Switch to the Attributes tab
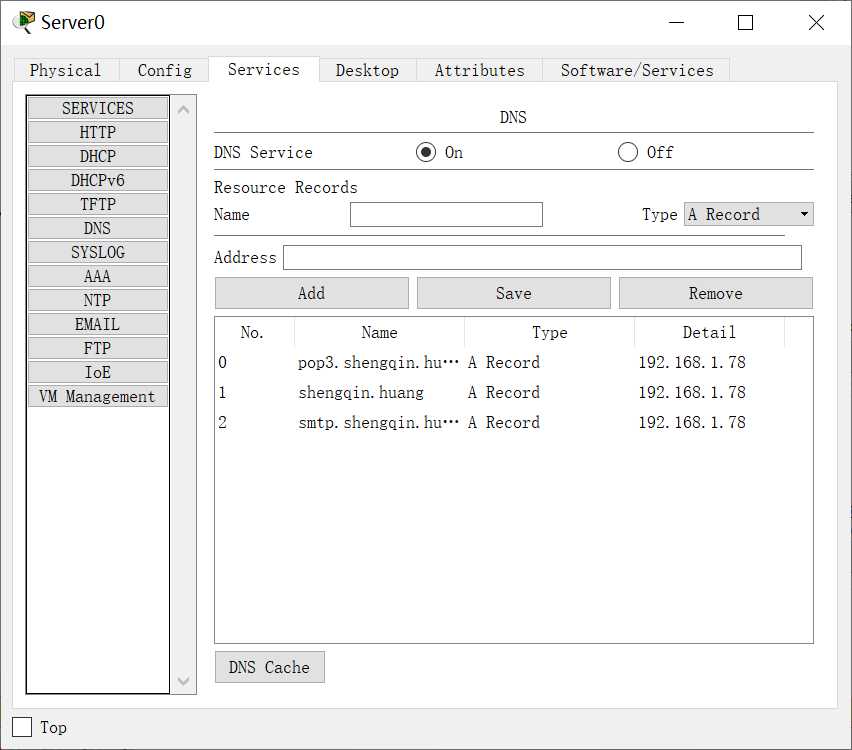852x750 pixels. tap(479, 70)
